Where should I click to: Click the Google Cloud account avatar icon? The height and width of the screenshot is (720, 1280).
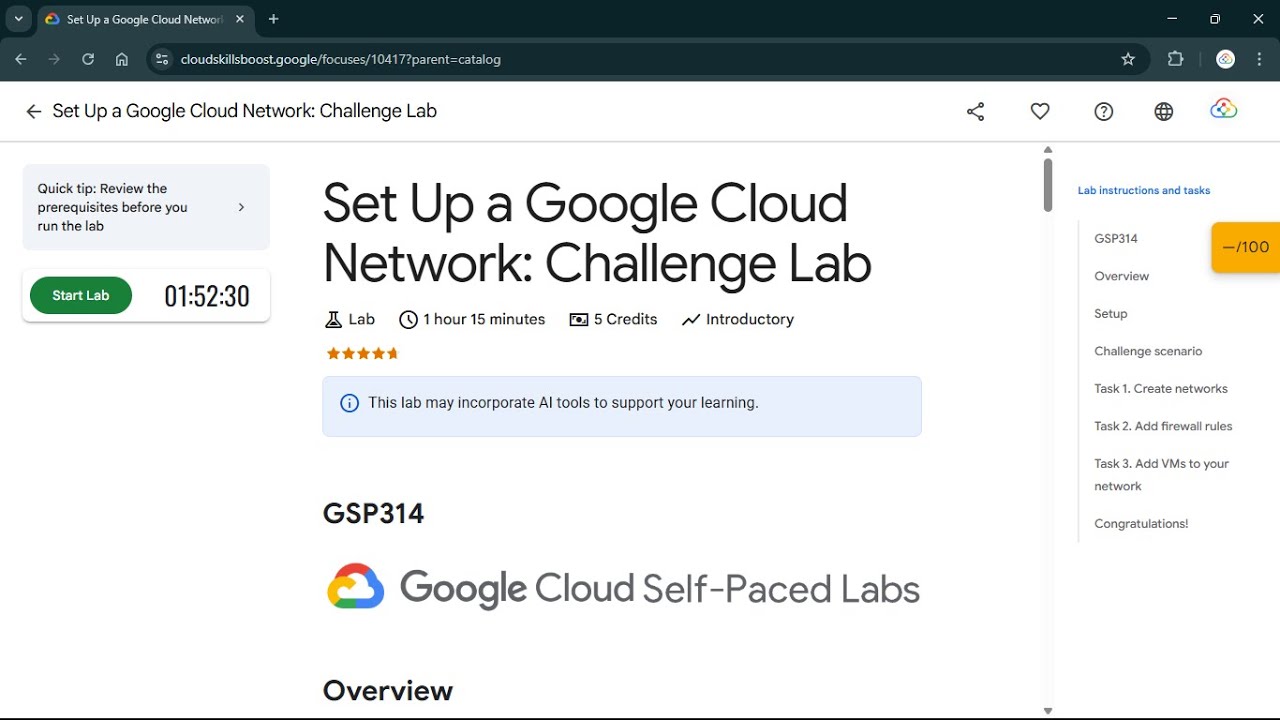point(1224,110)
